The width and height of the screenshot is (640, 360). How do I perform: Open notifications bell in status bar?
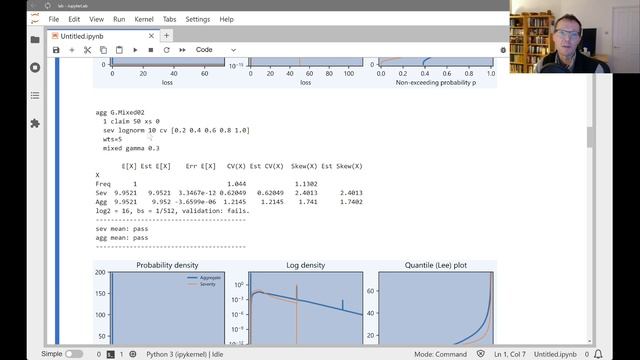598,354
